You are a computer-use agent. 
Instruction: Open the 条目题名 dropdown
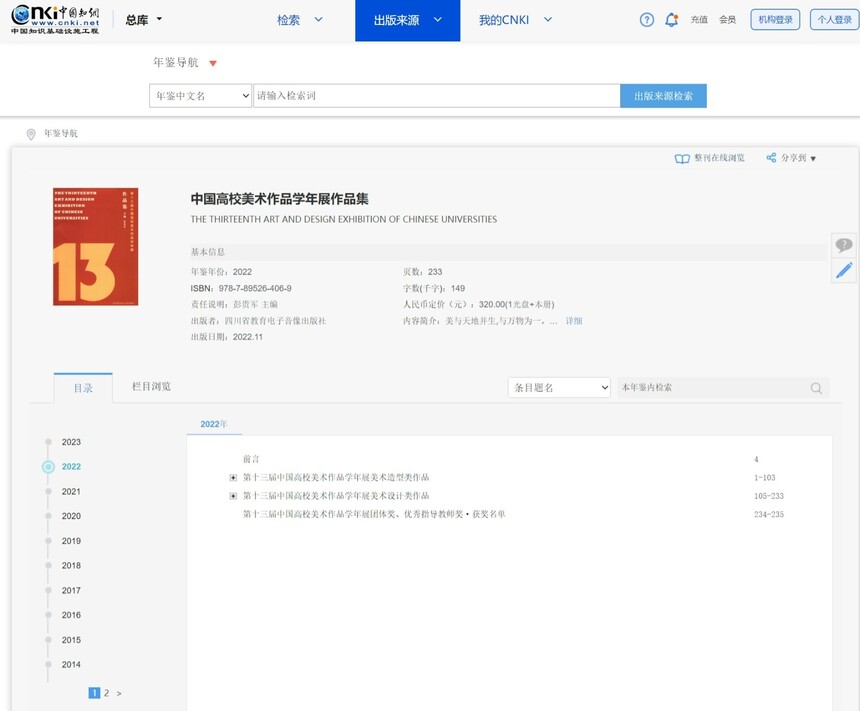coord(559,388)
